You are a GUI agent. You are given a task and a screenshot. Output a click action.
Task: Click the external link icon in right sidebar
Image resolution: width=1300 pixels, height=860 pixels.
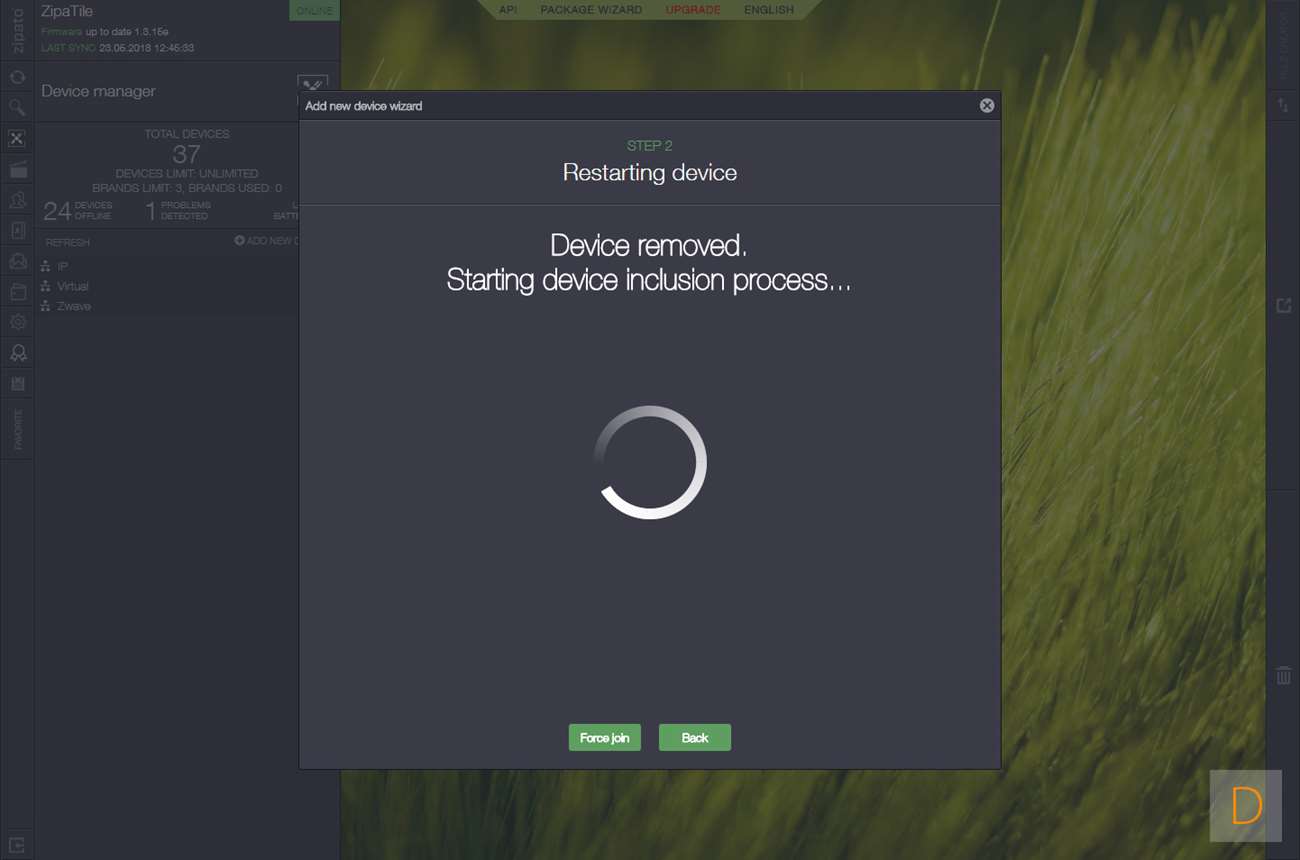pyautogui.click(x=1283, y=306)
